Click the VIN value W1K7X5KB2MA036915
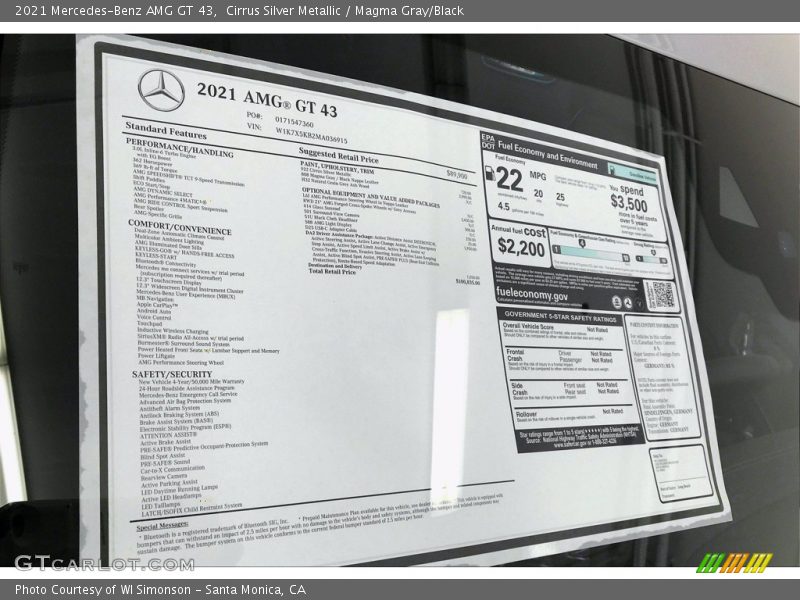This screenshot has width=800, height=600. click(312, 135)
